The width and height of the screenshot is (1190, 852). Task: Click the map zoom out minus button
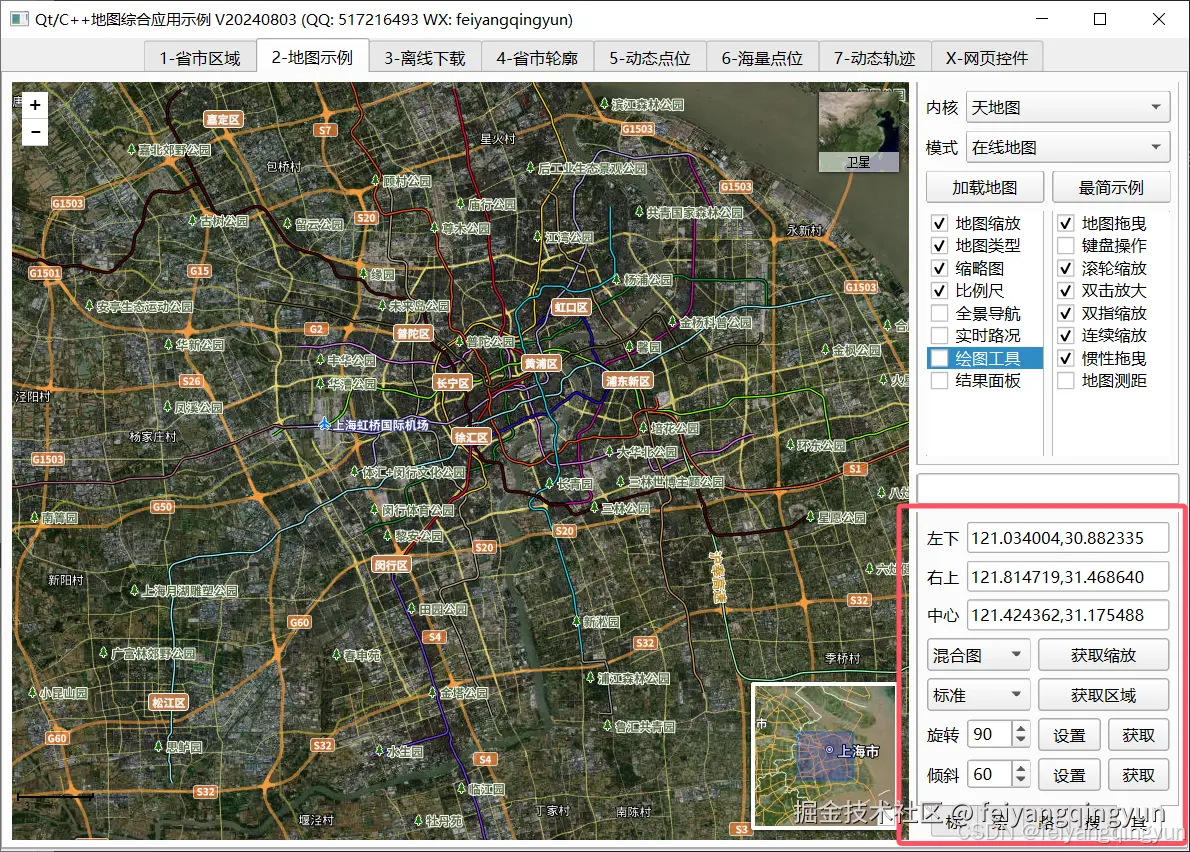(35, 131)
